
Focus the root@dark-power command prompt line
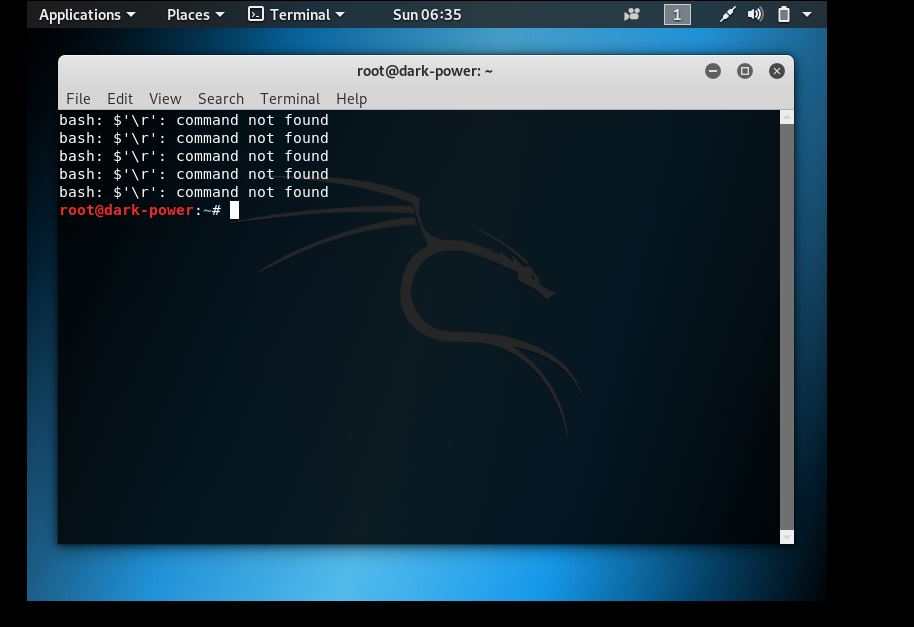(400, 210)
